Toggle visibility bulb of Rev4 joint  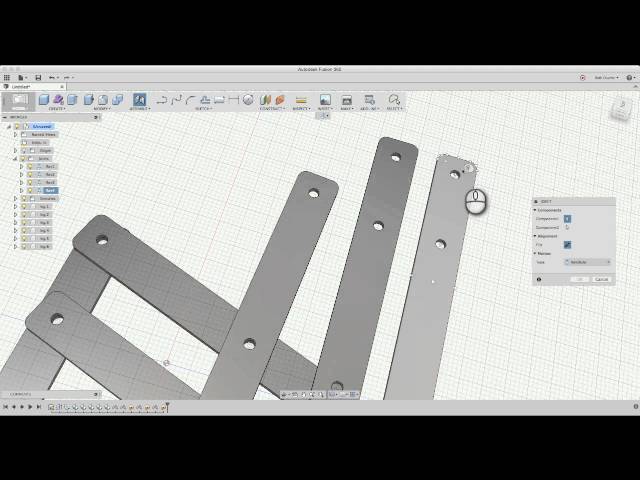coord(30,191)
